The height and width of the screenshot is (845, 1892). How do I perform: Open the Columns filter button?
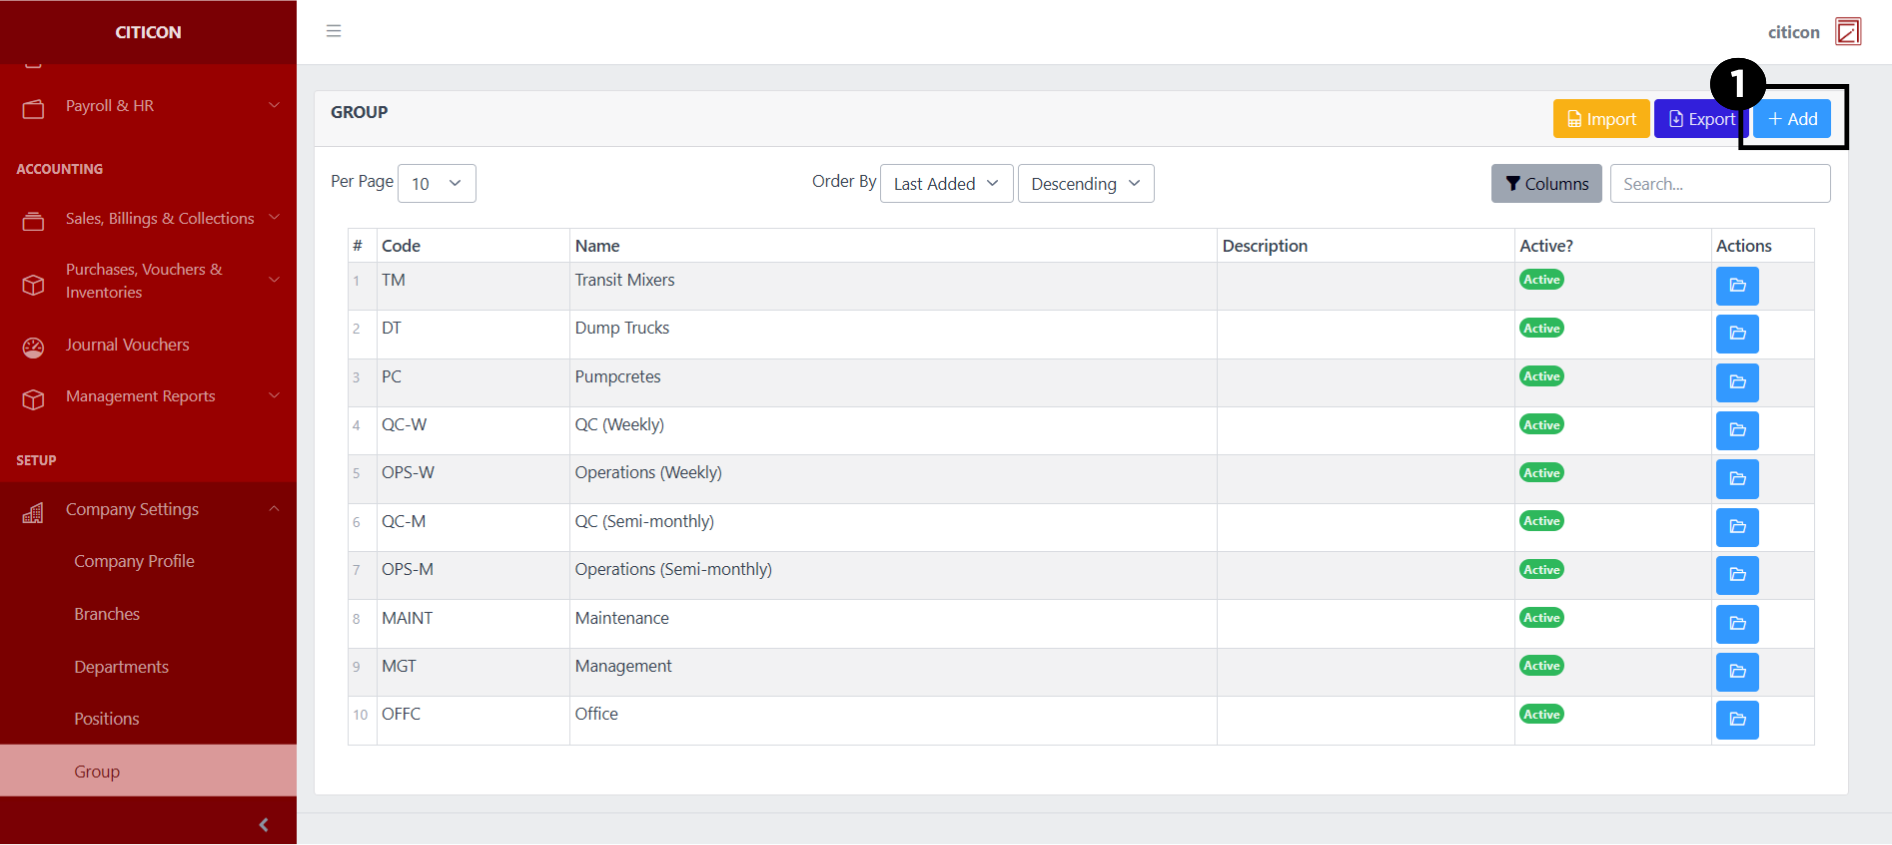pyautogui.click(x=1546, y=184)
